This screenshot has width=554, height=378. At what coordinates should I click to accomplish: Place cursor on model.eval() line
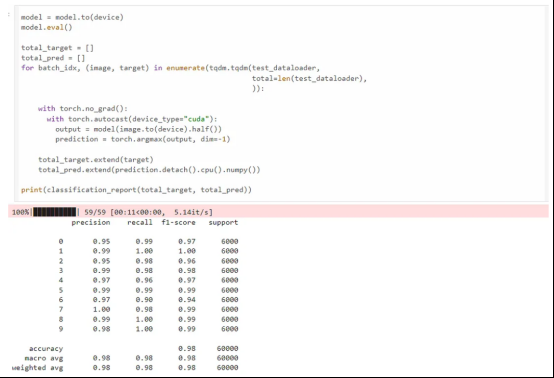[46, 28]
